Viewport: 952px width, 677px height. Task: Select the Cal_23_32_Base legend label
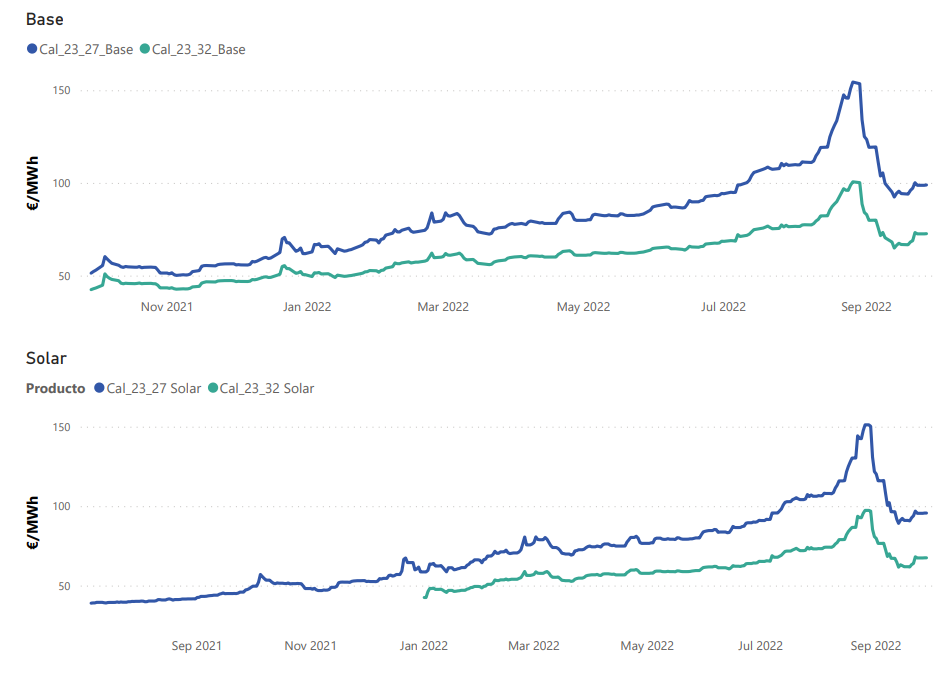(198, 49)
